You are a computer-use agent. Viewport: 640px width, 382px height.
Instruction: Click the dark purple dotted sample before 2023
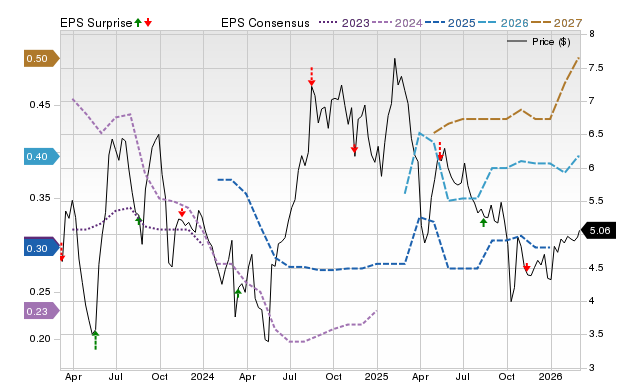tap(329, 23)
